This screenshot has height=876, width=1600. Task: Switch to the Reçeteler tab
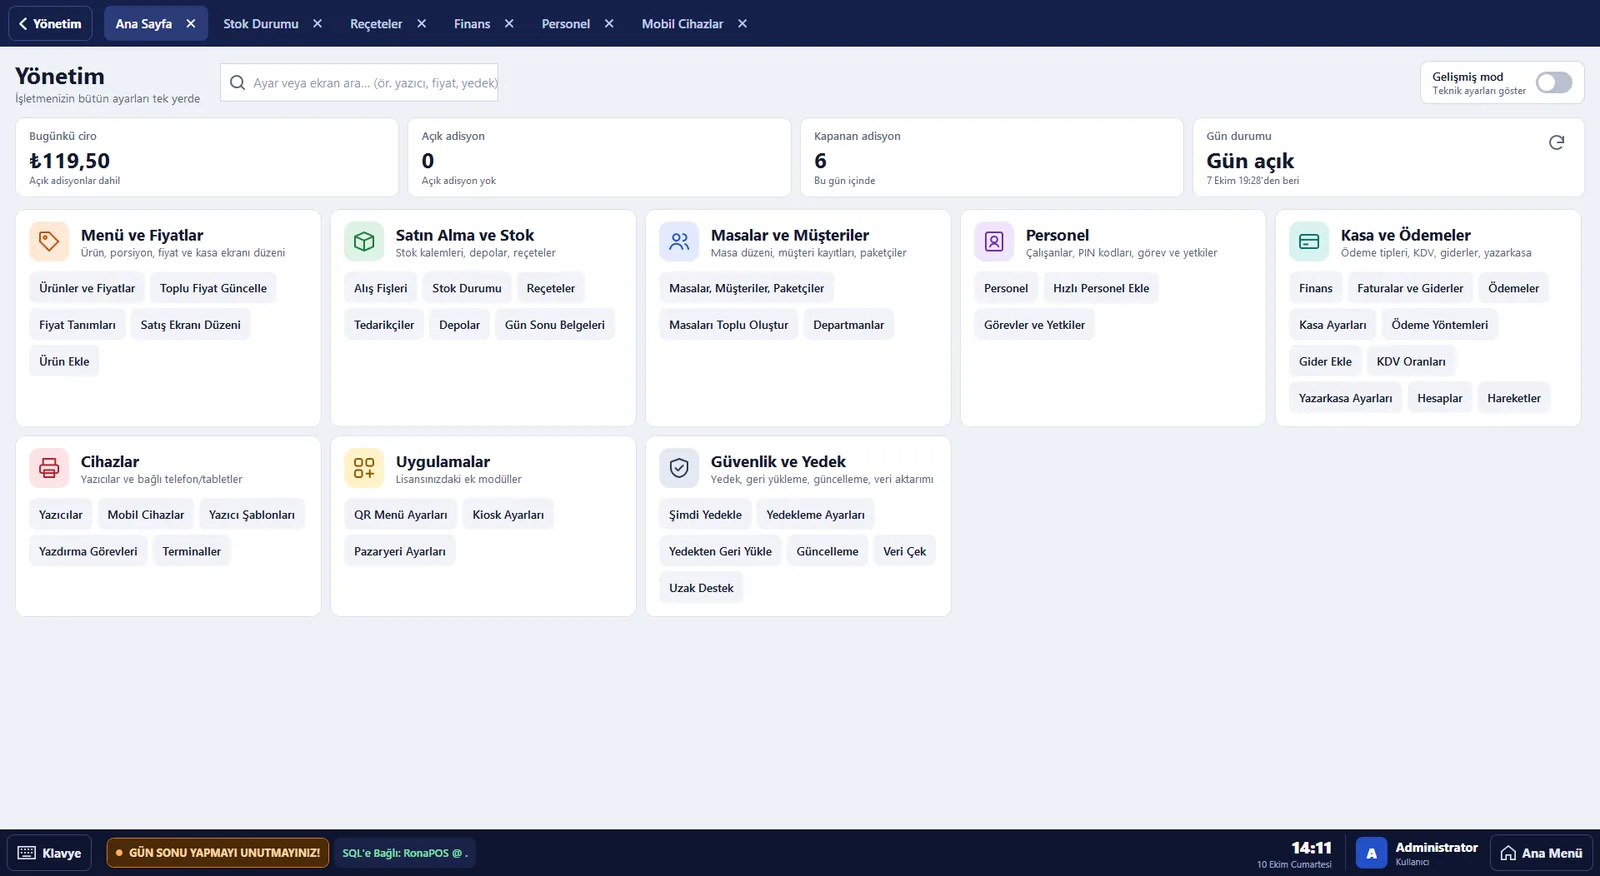[x=376, y=24]
